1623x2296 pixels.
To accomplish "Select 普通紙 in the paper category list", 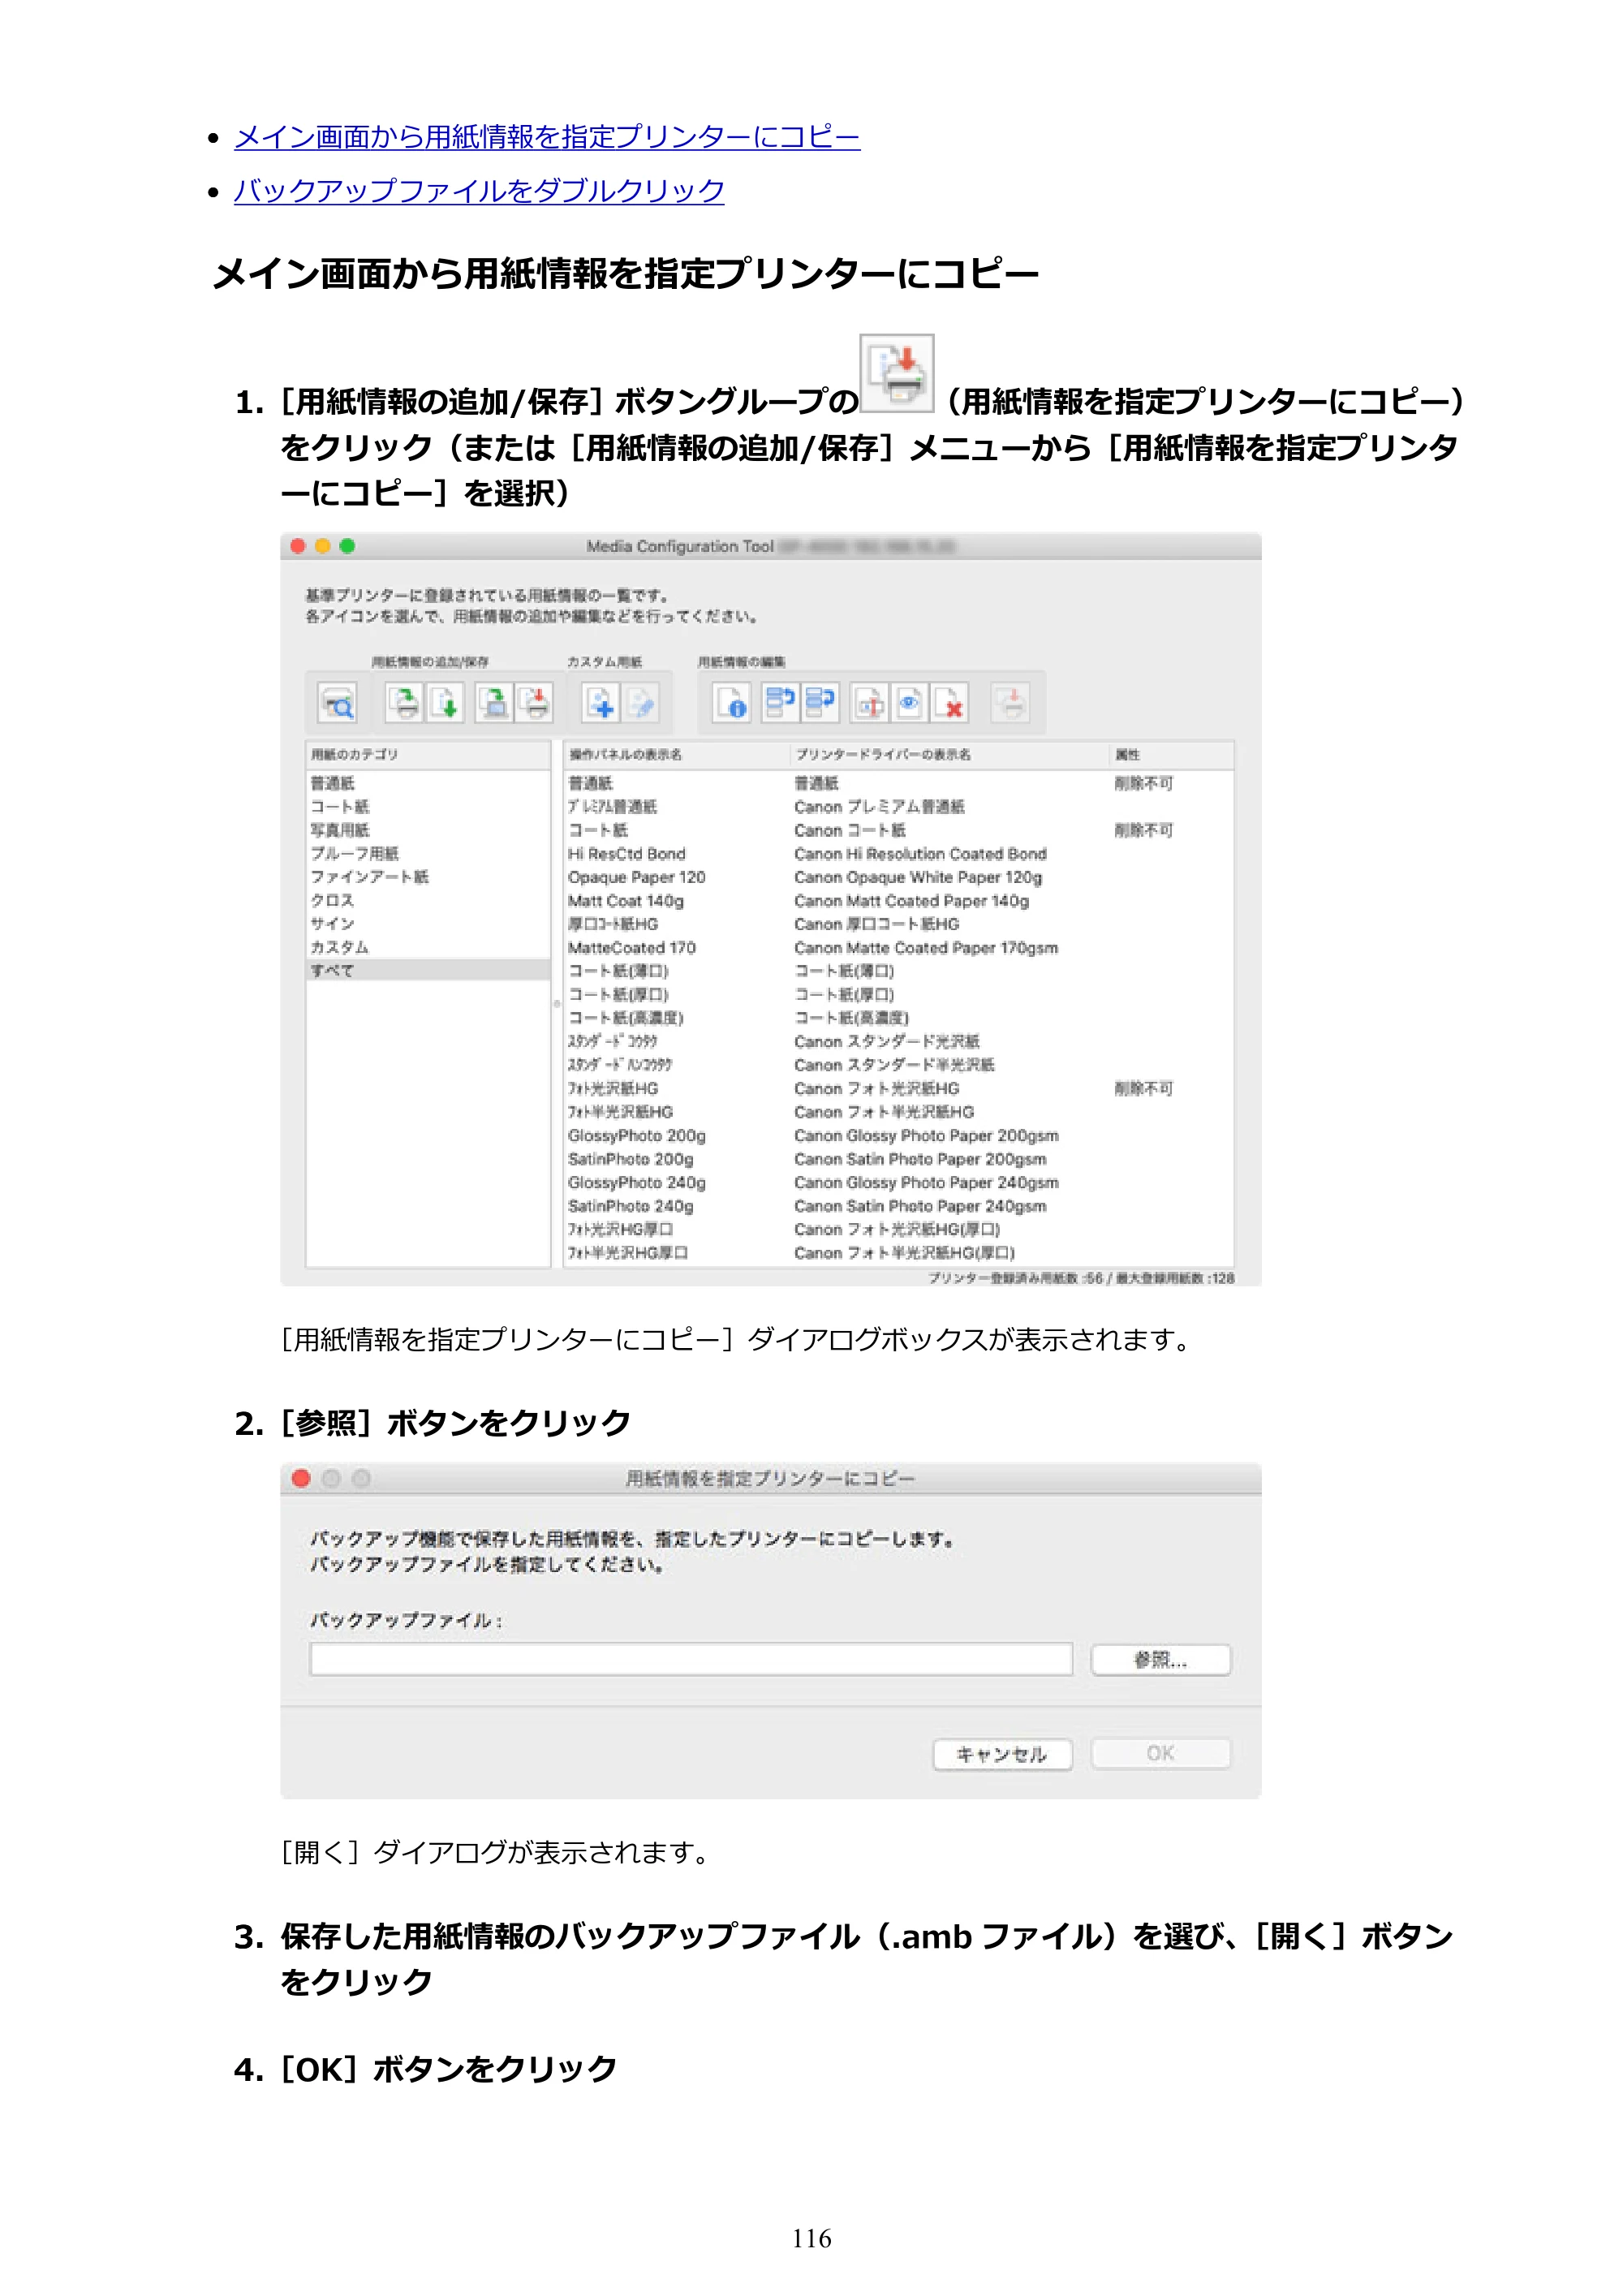I will 428,783.
